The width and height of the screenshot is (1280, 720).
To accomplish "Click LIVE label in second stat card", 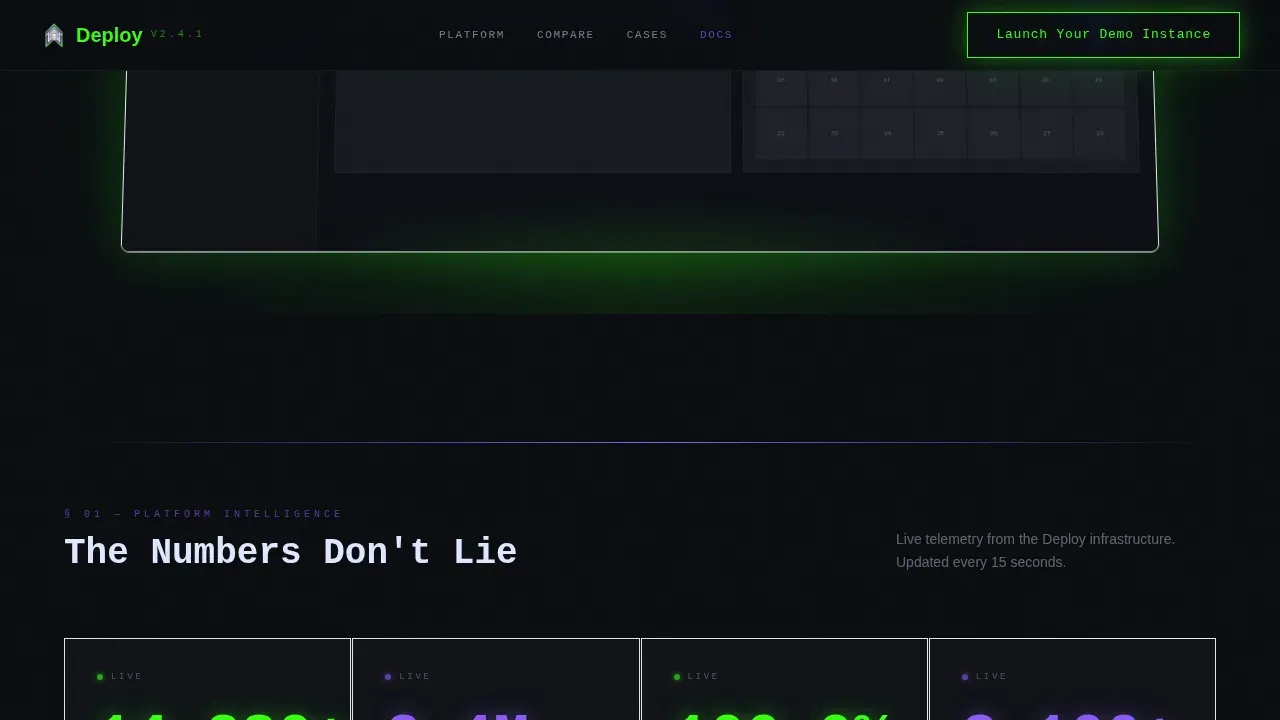I will point(415,677).
